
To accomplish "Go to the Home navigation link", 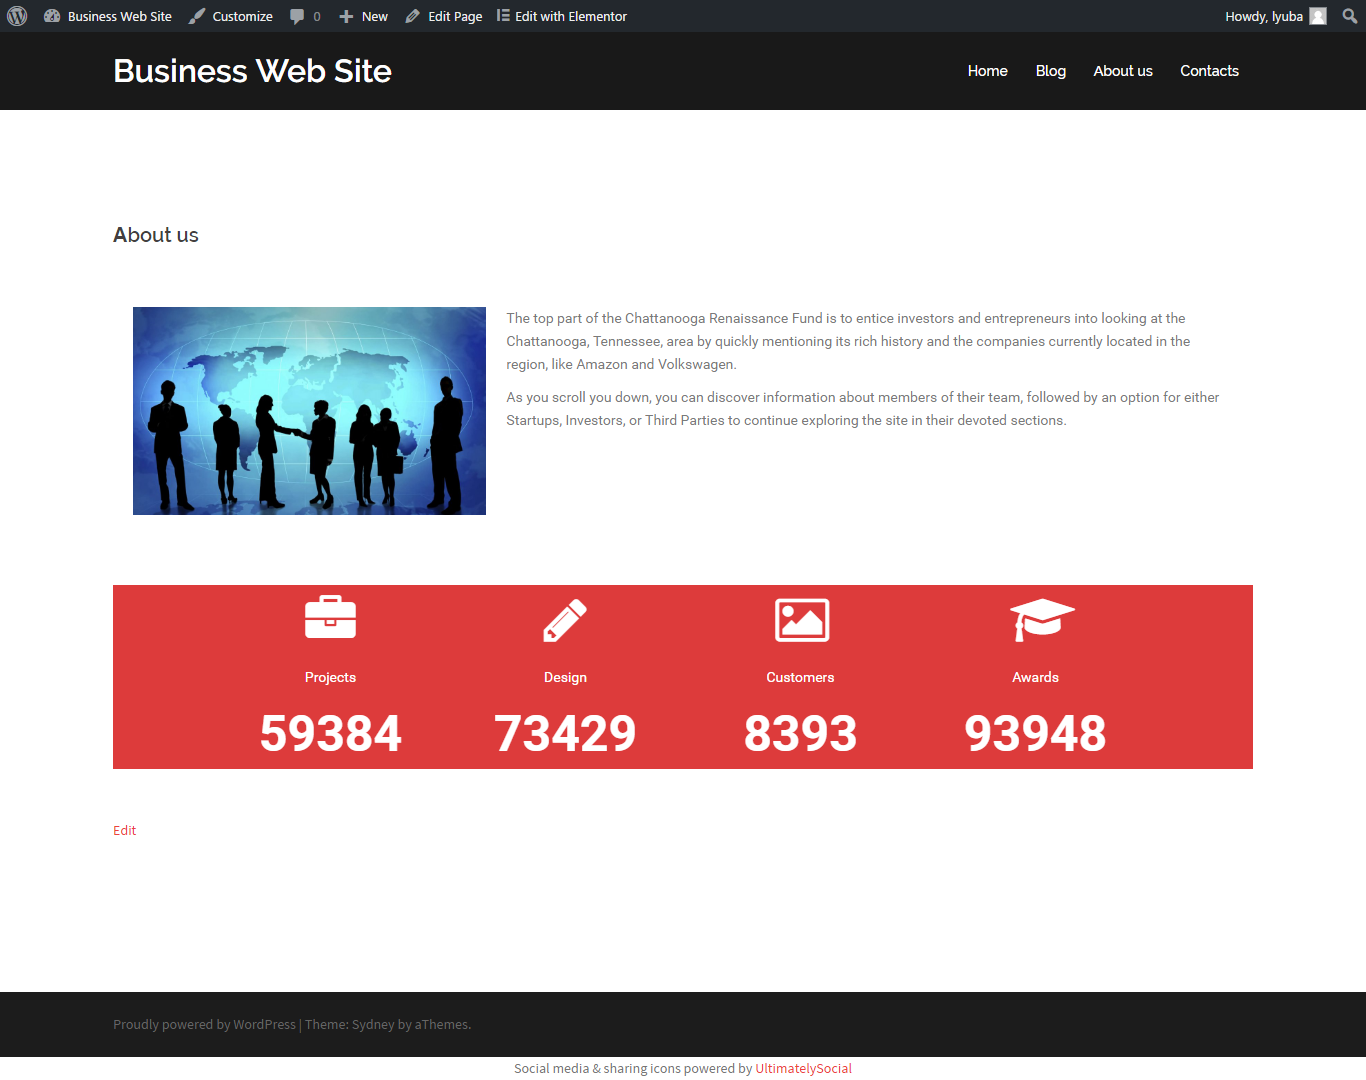I will tap(987, 71).
